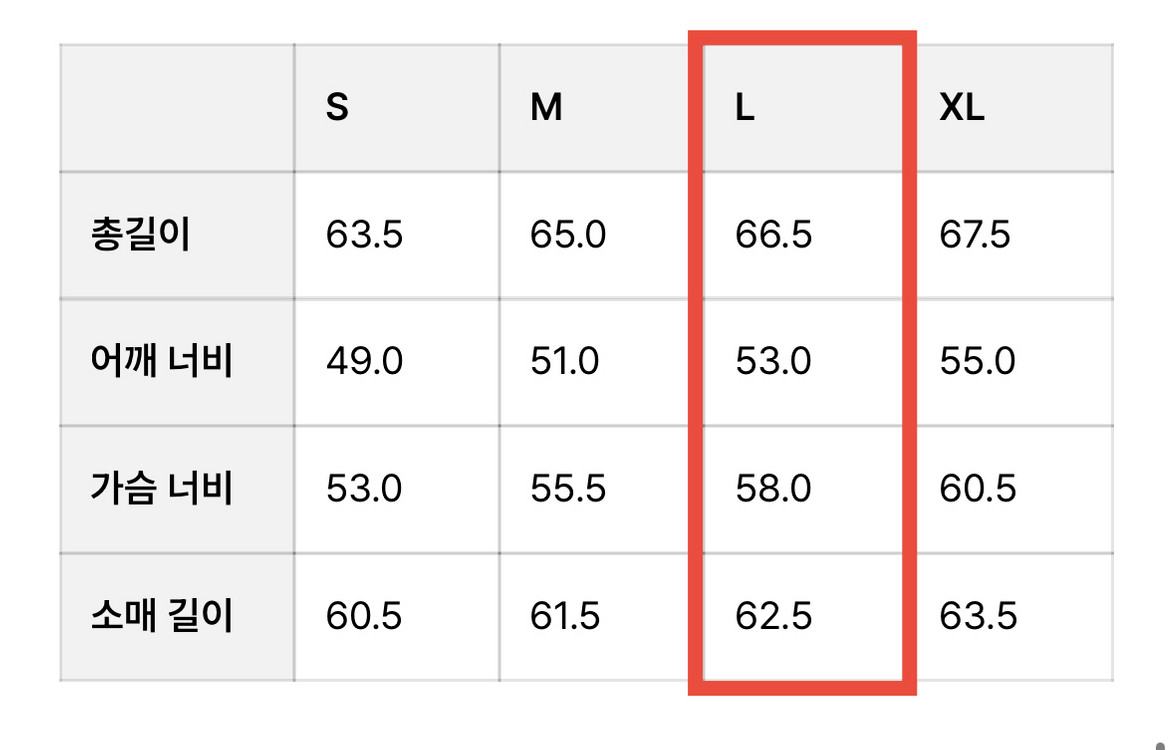This screenshot has width=1174, height=750.
Task: Click the 55.5 chest width cell
Action: pos(568,489)
